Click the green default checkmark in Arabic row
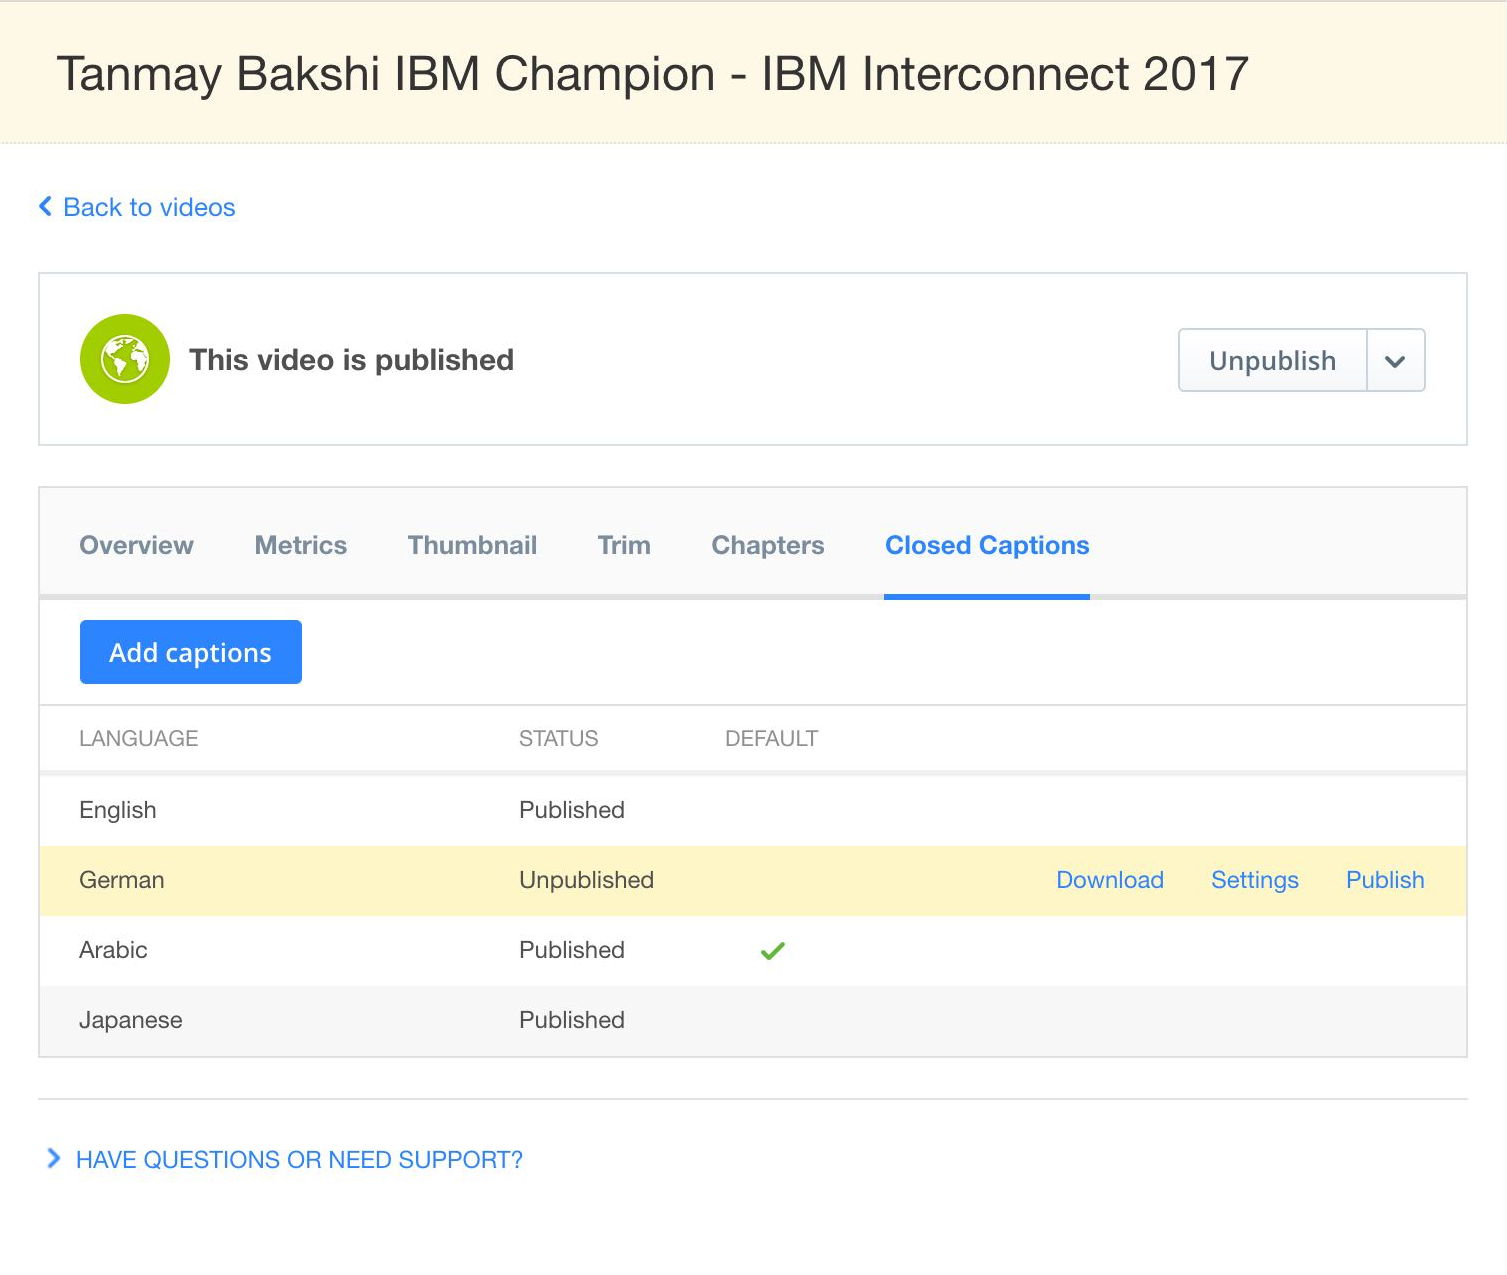The width and height of the screenshot is (1507, 1275). point(773,951)
